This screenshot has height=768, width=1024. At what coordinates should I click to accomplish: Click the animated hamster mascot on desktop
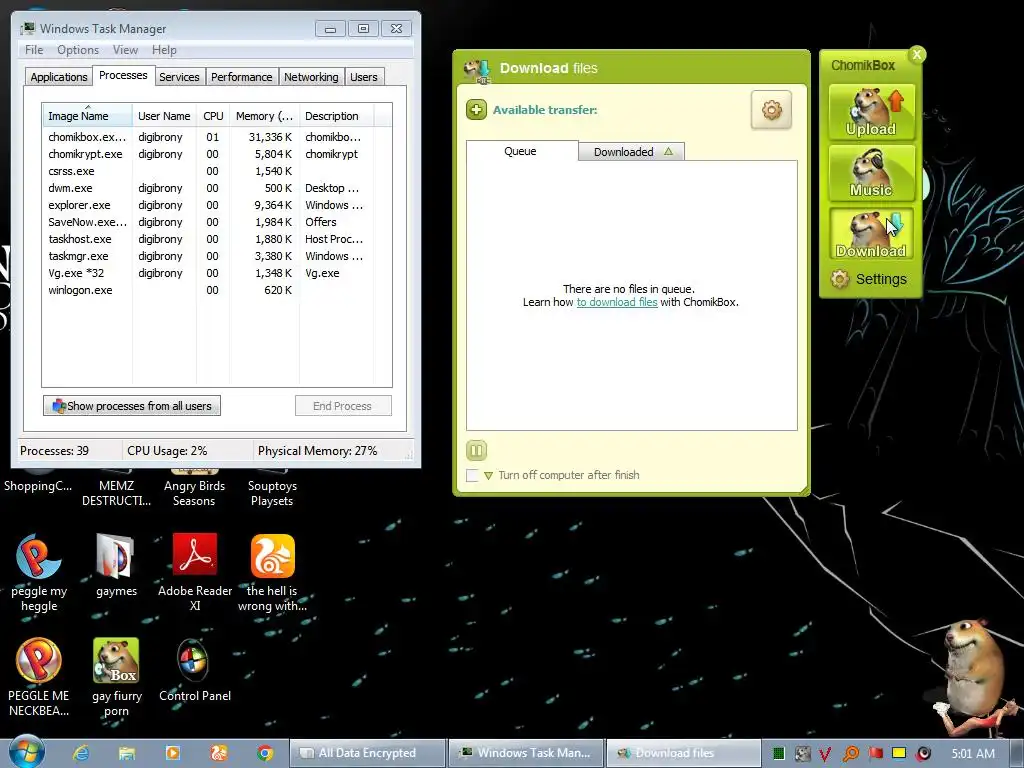coord(974,677)
